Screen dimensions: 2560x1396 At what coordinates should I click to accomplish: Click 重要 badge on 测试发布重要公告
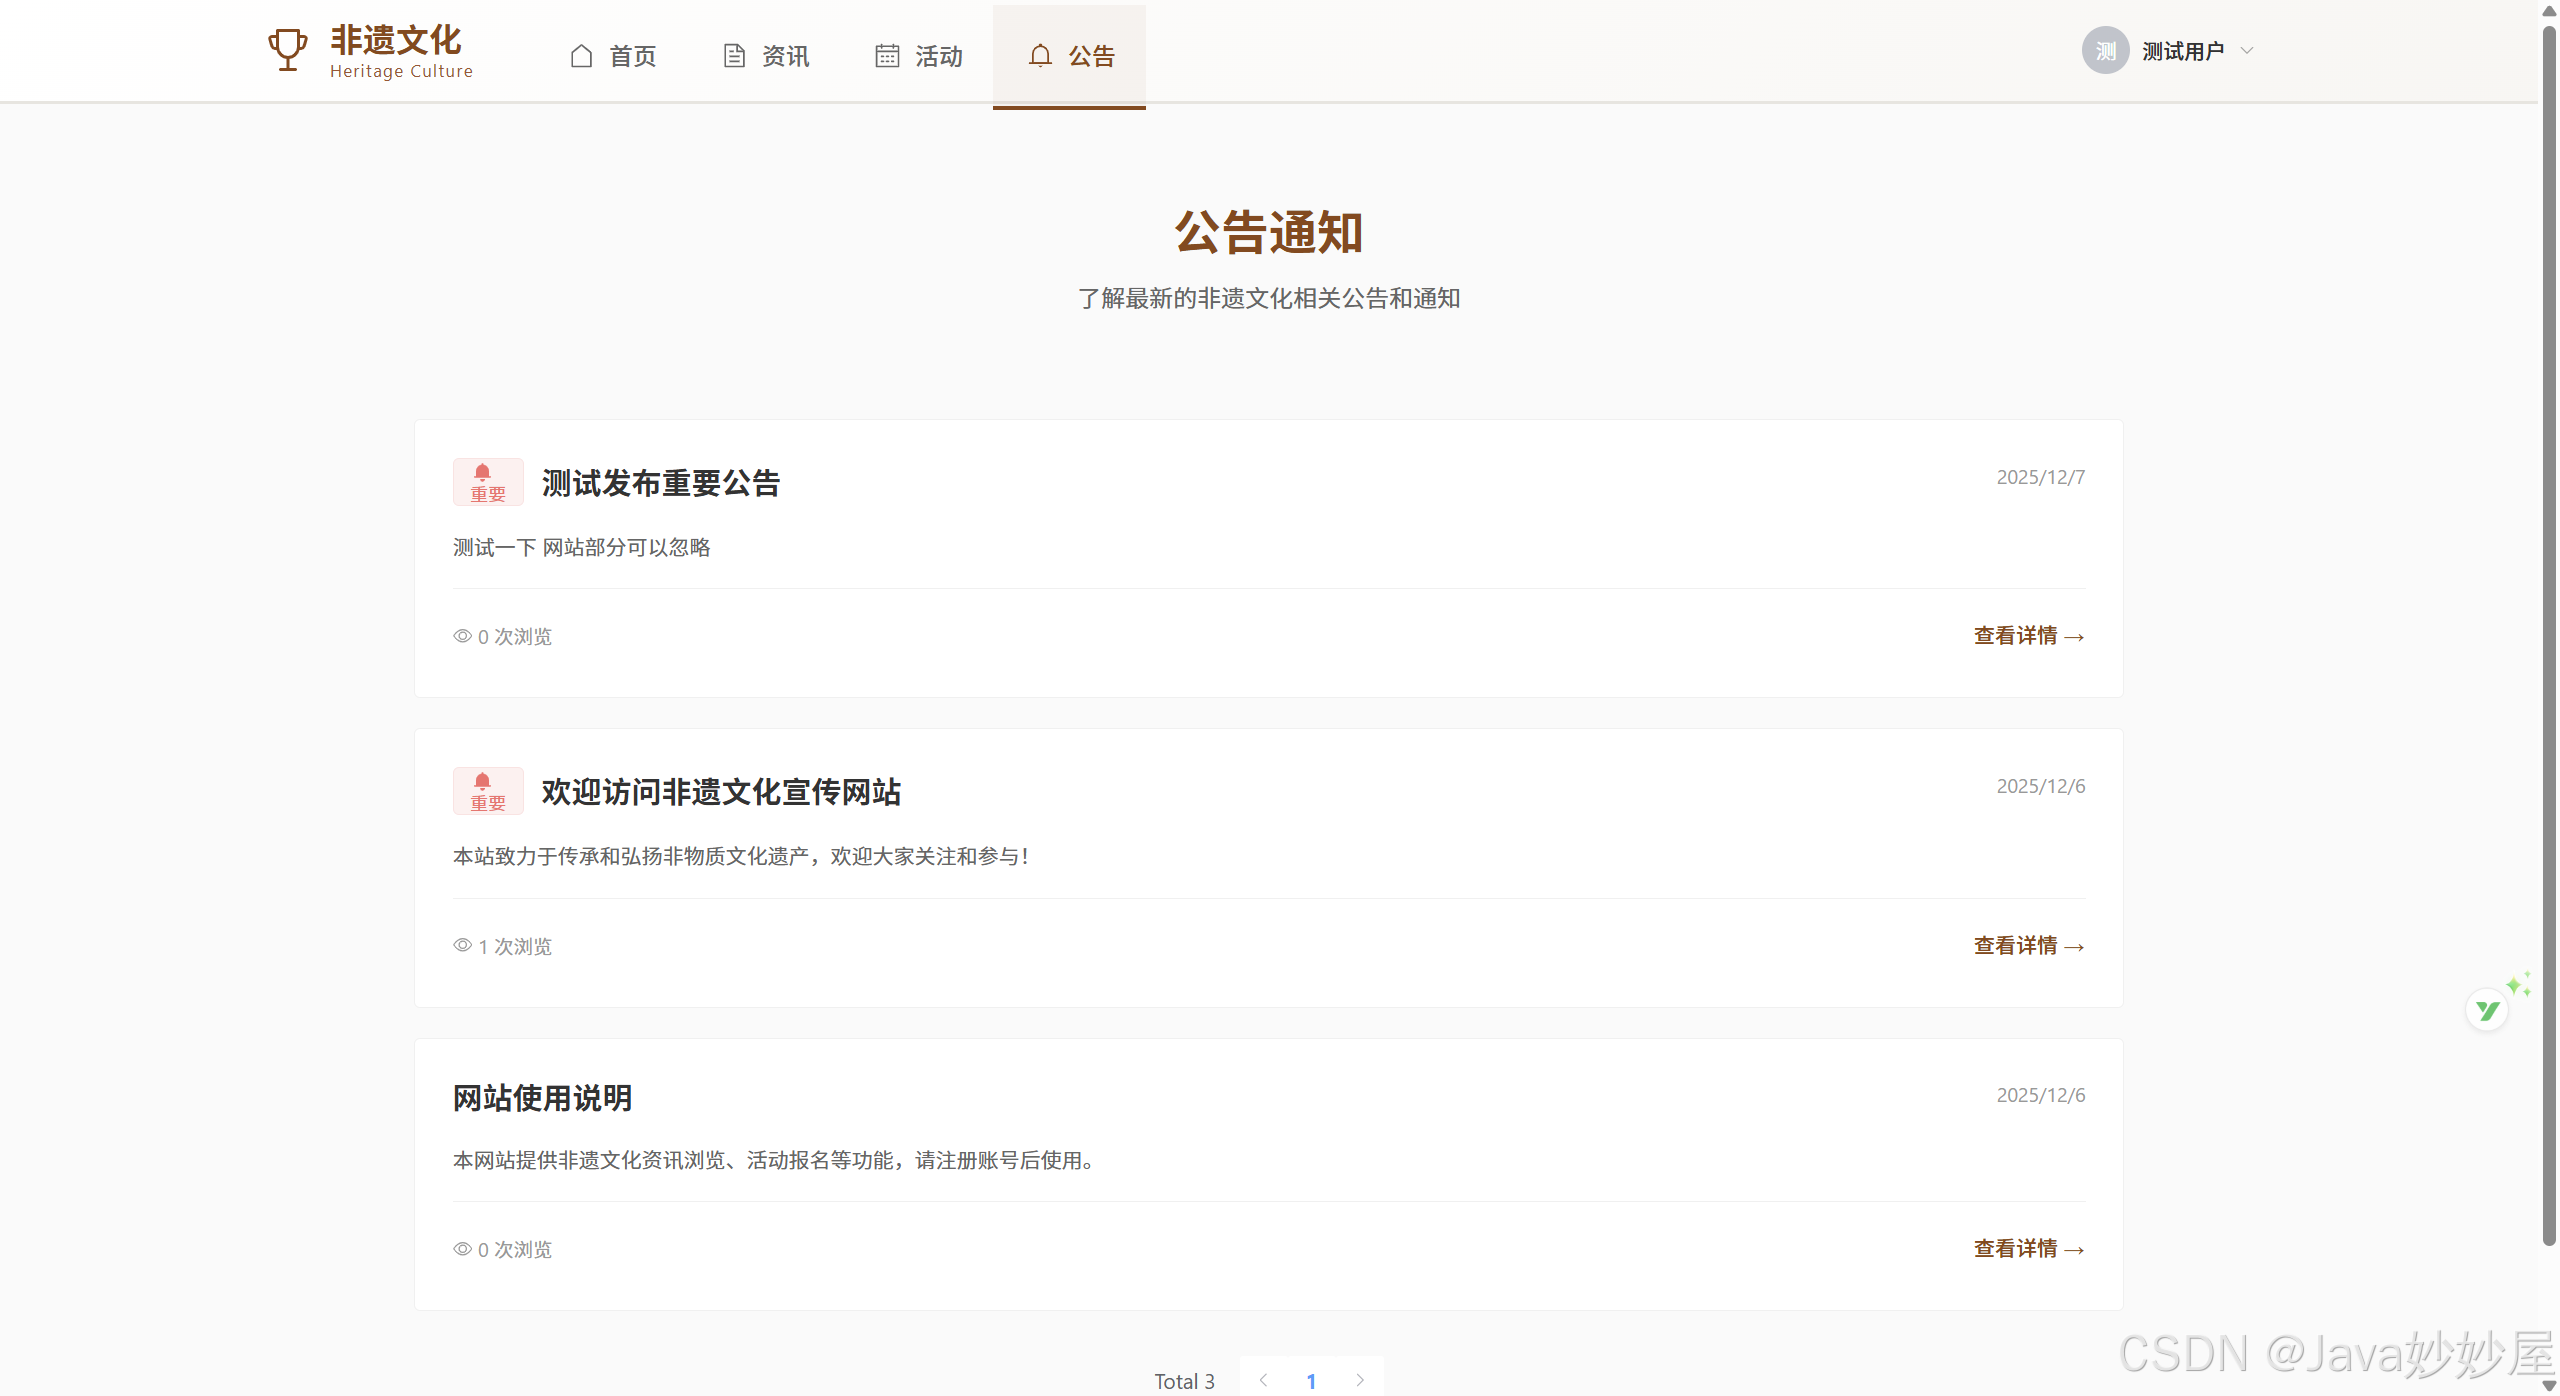[488, 482]
